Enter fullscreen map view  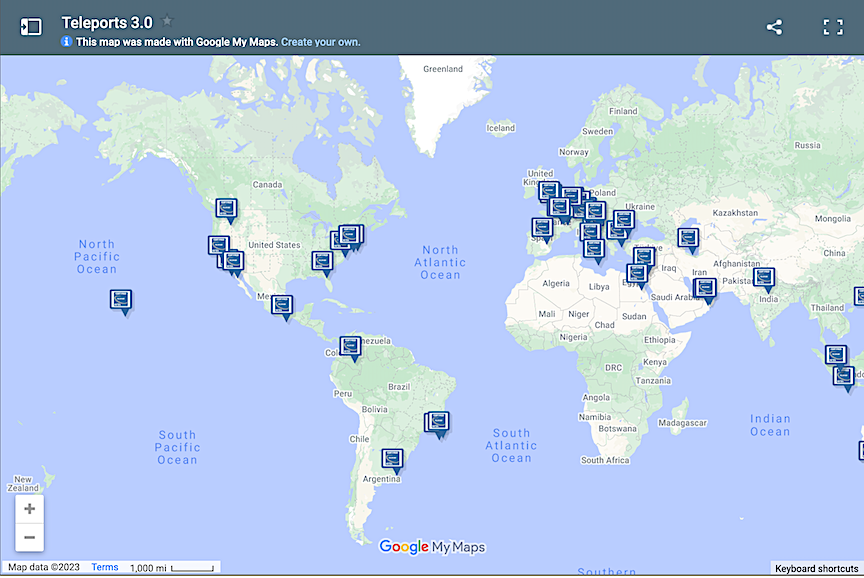tap(833, 27)
